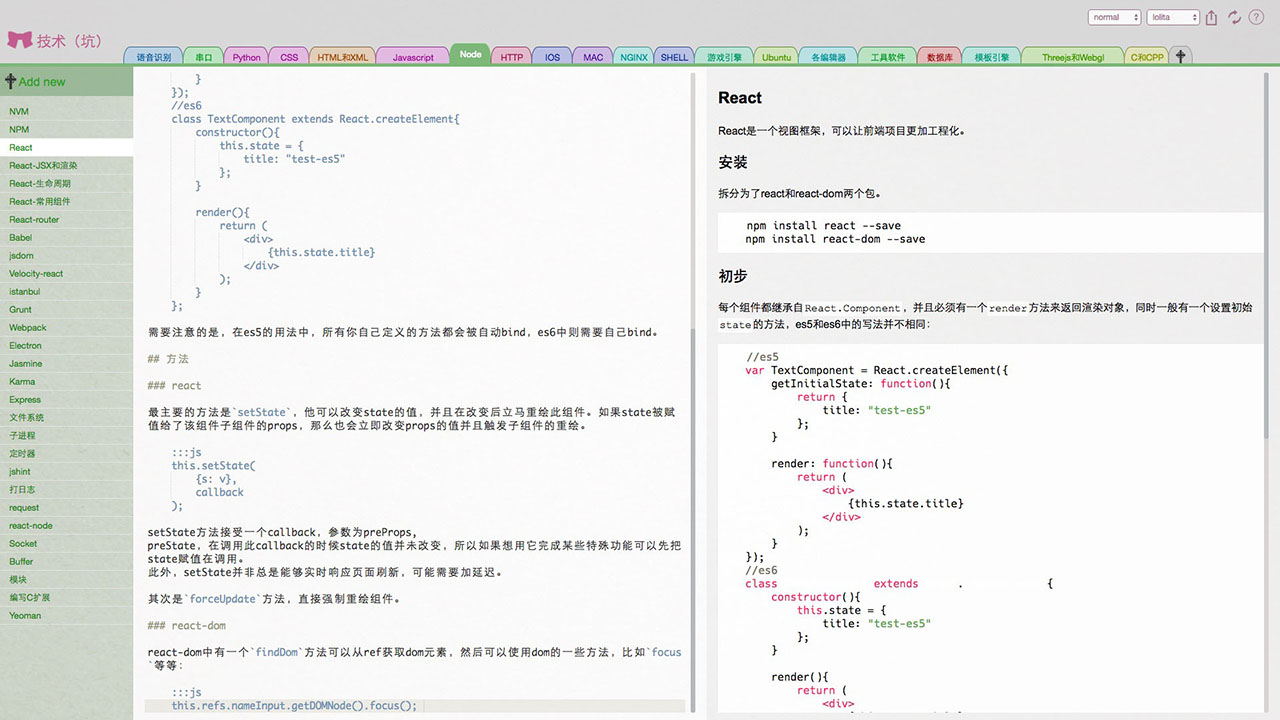Click the pink bow logo icon
This screenshot has width=1280, height=720.
(20, 40)
